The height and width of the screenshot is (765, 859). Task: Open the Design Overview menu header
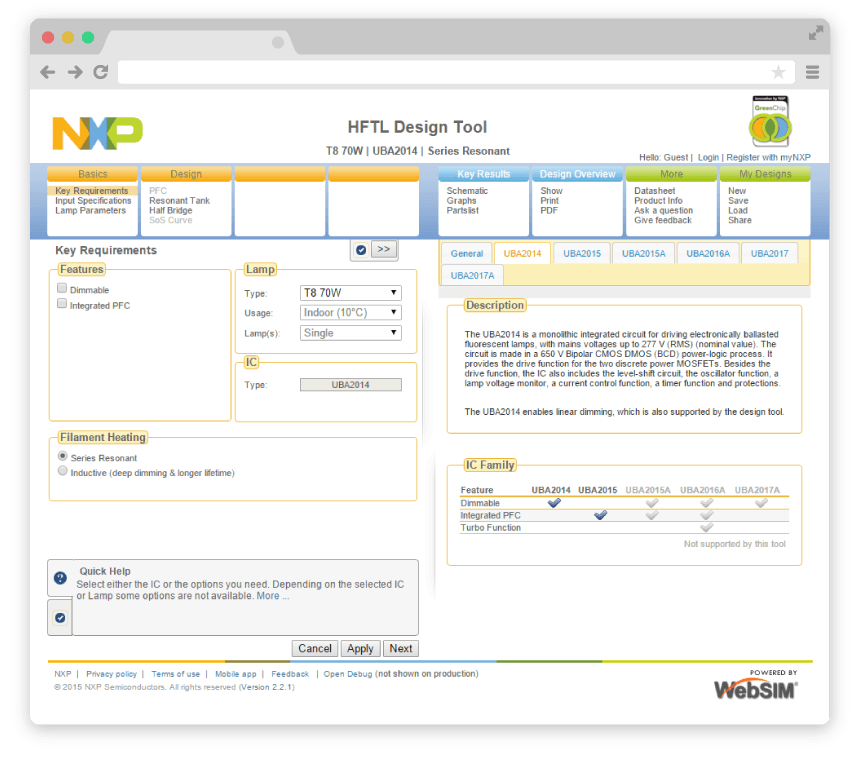577,174
